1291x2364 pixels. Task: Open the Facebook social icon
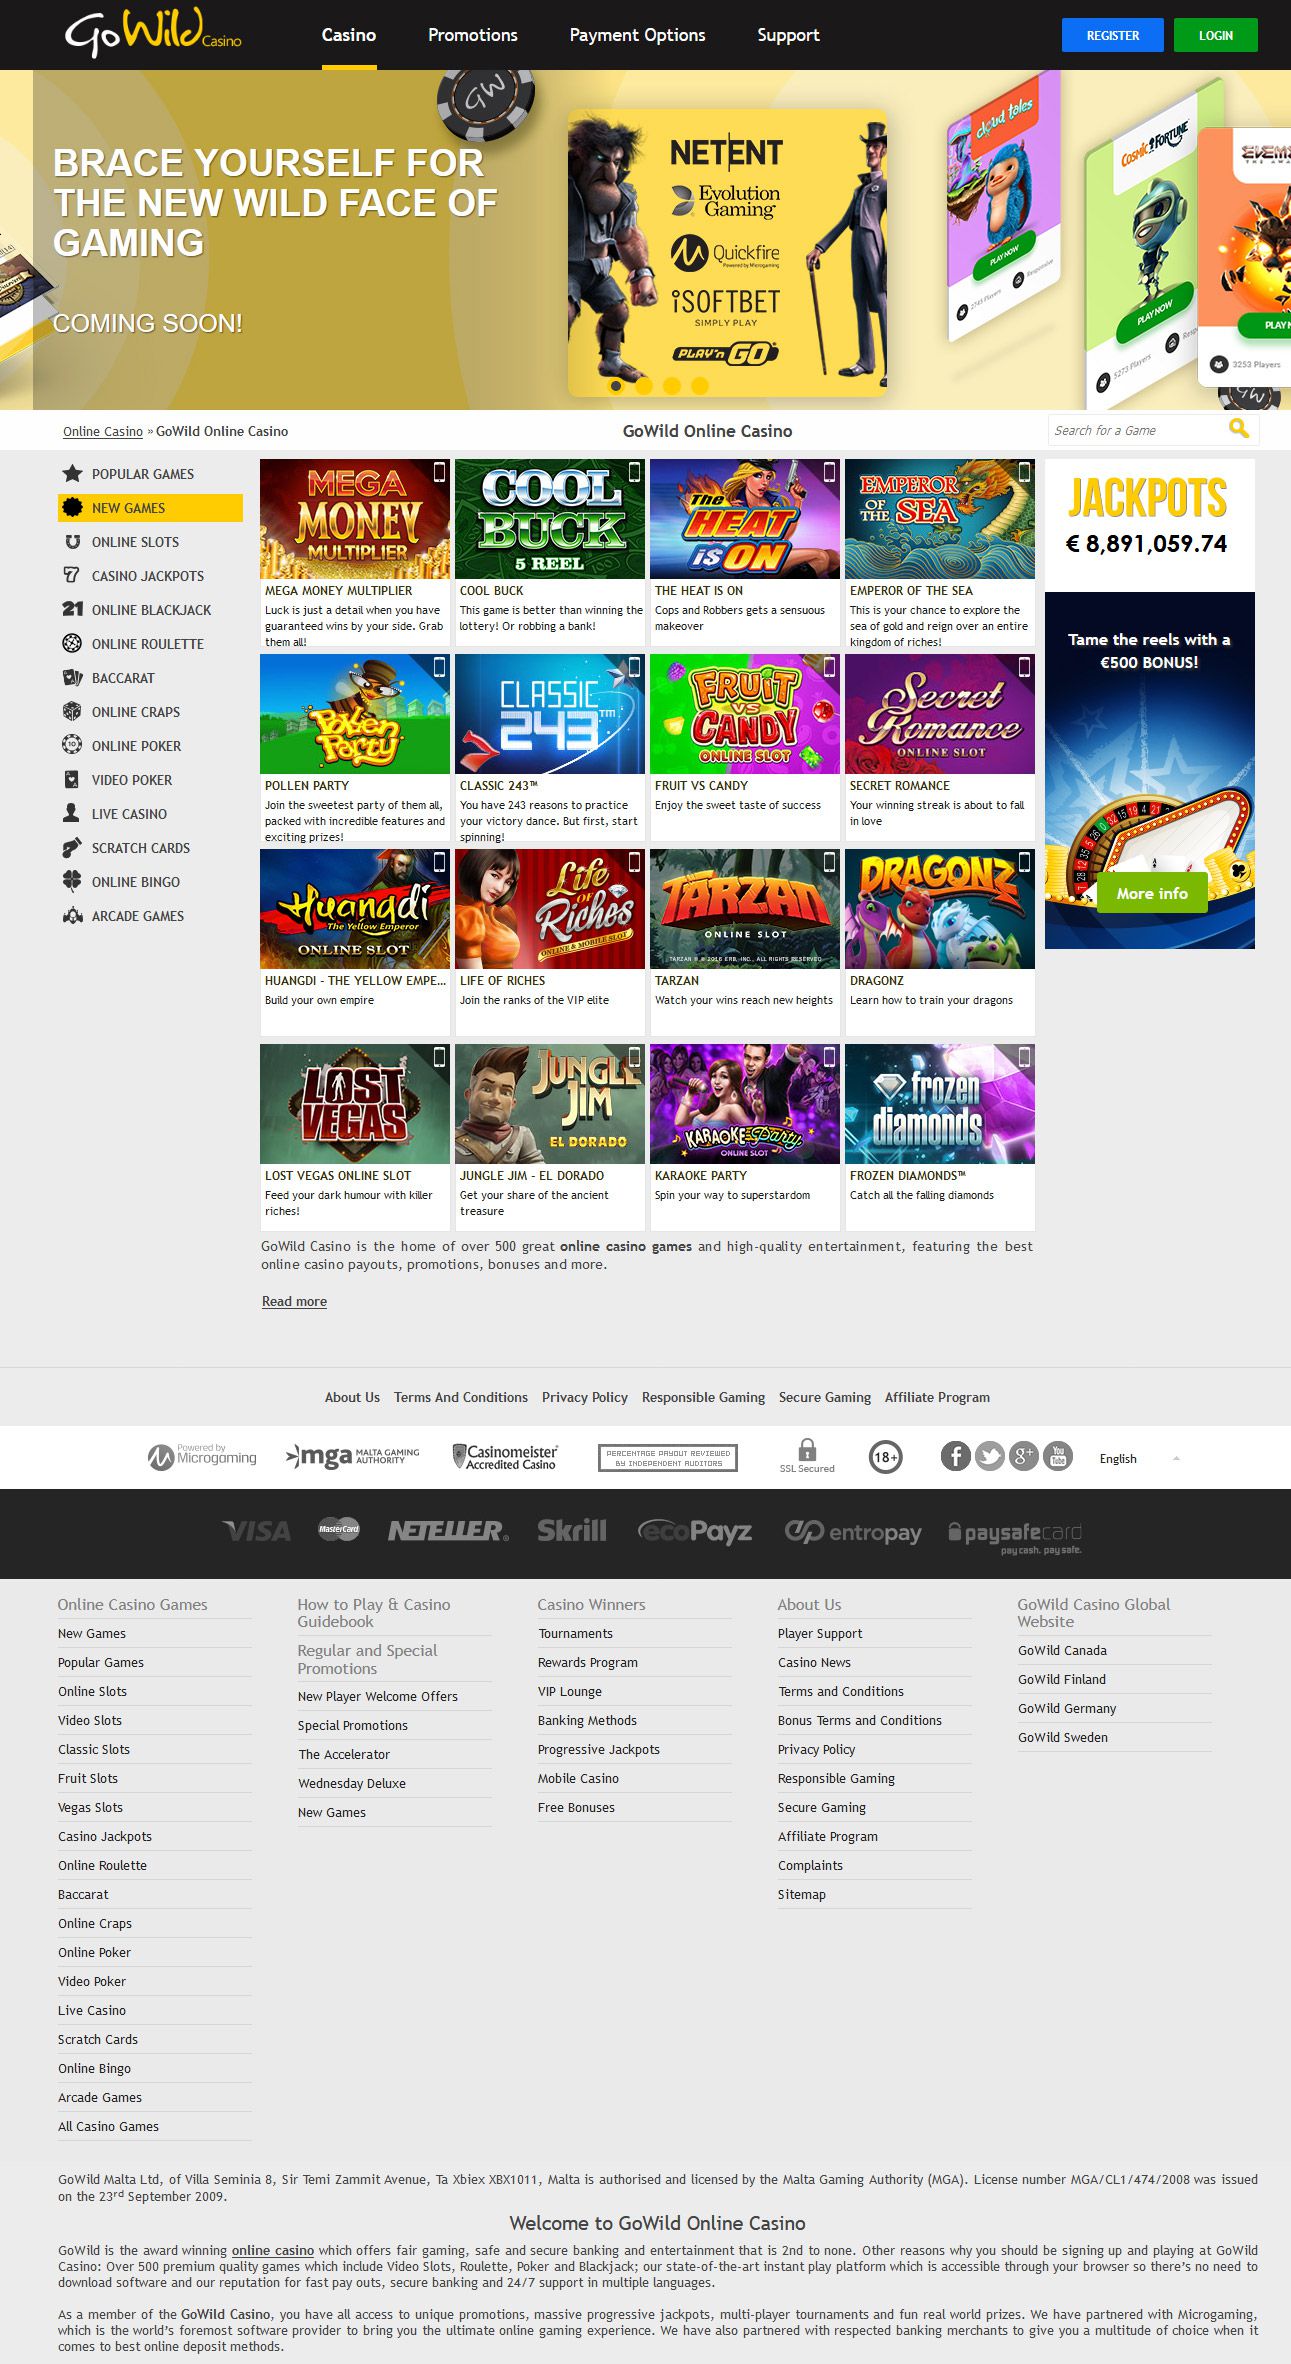pos(956,1456)
